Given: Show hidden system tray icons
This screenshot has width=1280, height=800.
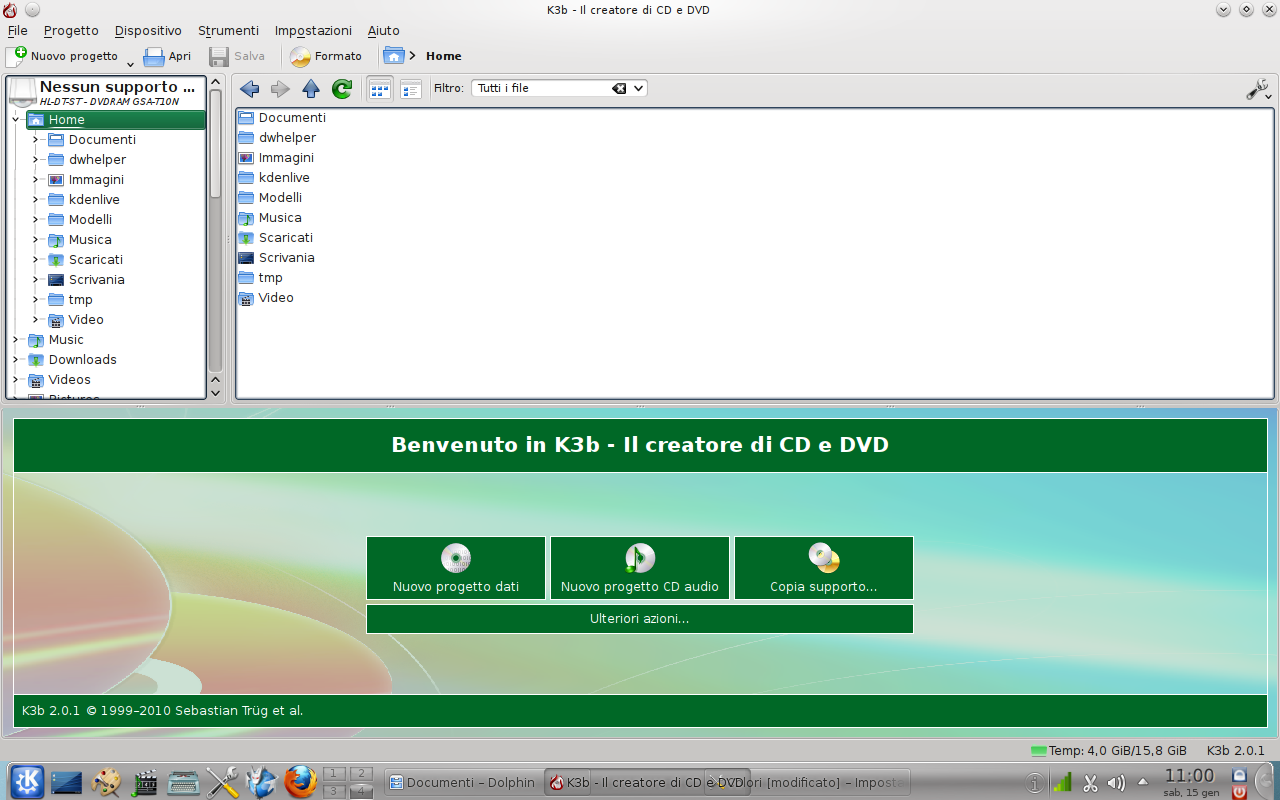Looking at the screenshot, I should tap(1143, 782).
